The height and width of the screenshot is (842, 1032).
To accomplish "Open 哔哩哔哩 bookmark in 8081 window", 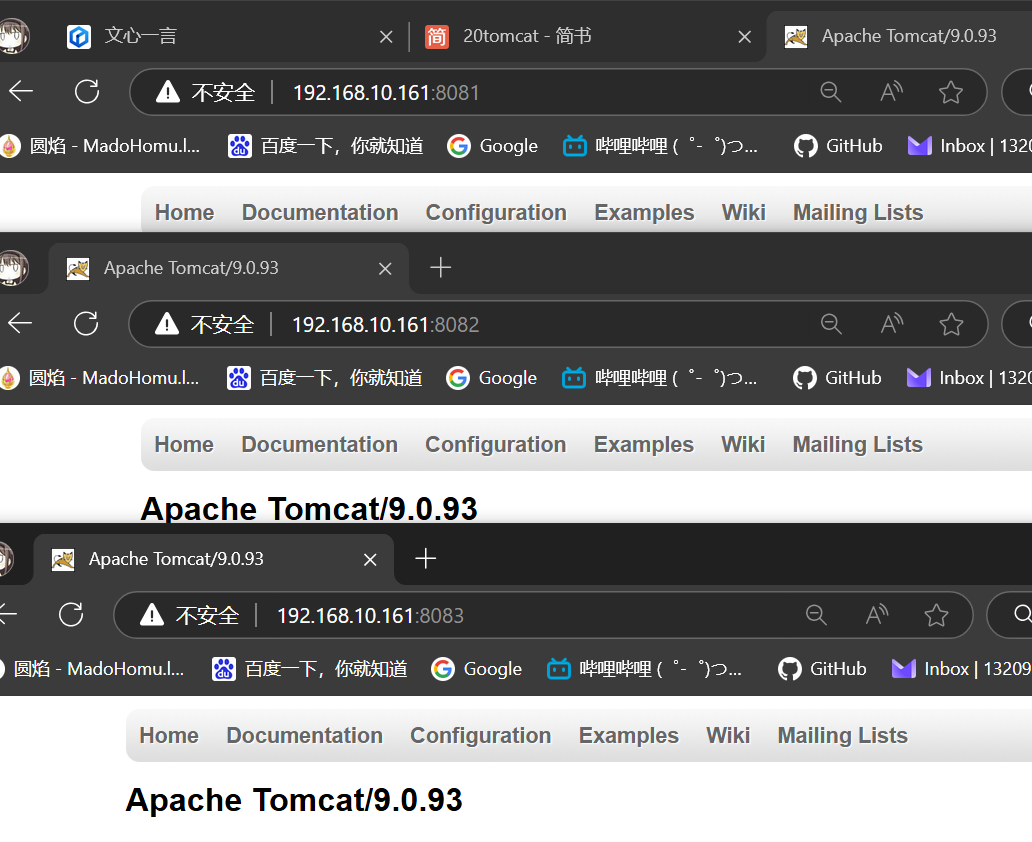I will 660,145.
